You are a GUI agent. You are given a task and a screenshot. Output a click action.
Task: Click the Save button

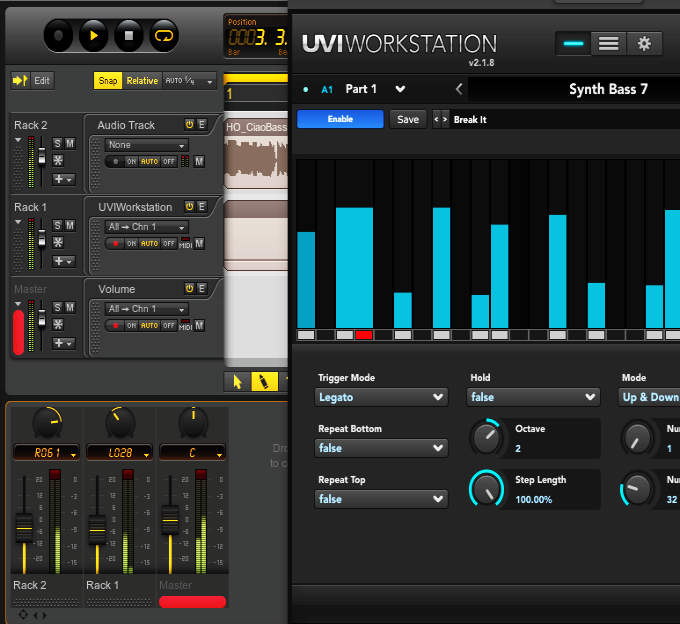click(x=408, y=119)
